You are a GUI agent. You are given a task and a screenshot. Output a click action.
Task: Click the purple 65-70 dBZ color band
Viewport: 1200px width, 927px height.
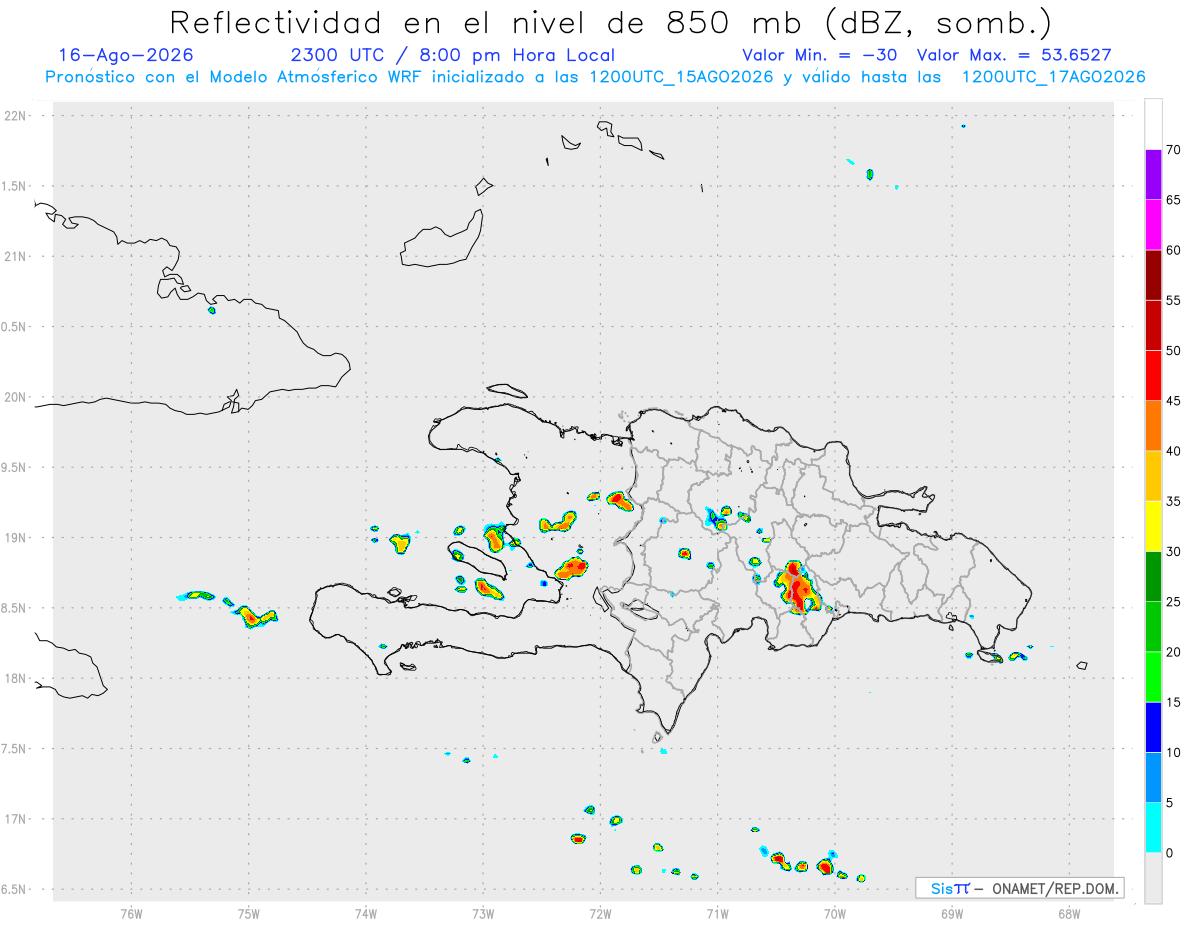tap(1153, 175)
